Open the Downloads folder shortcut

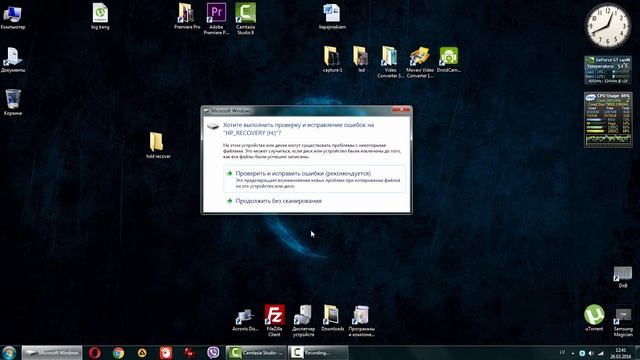tap(332, 318)
